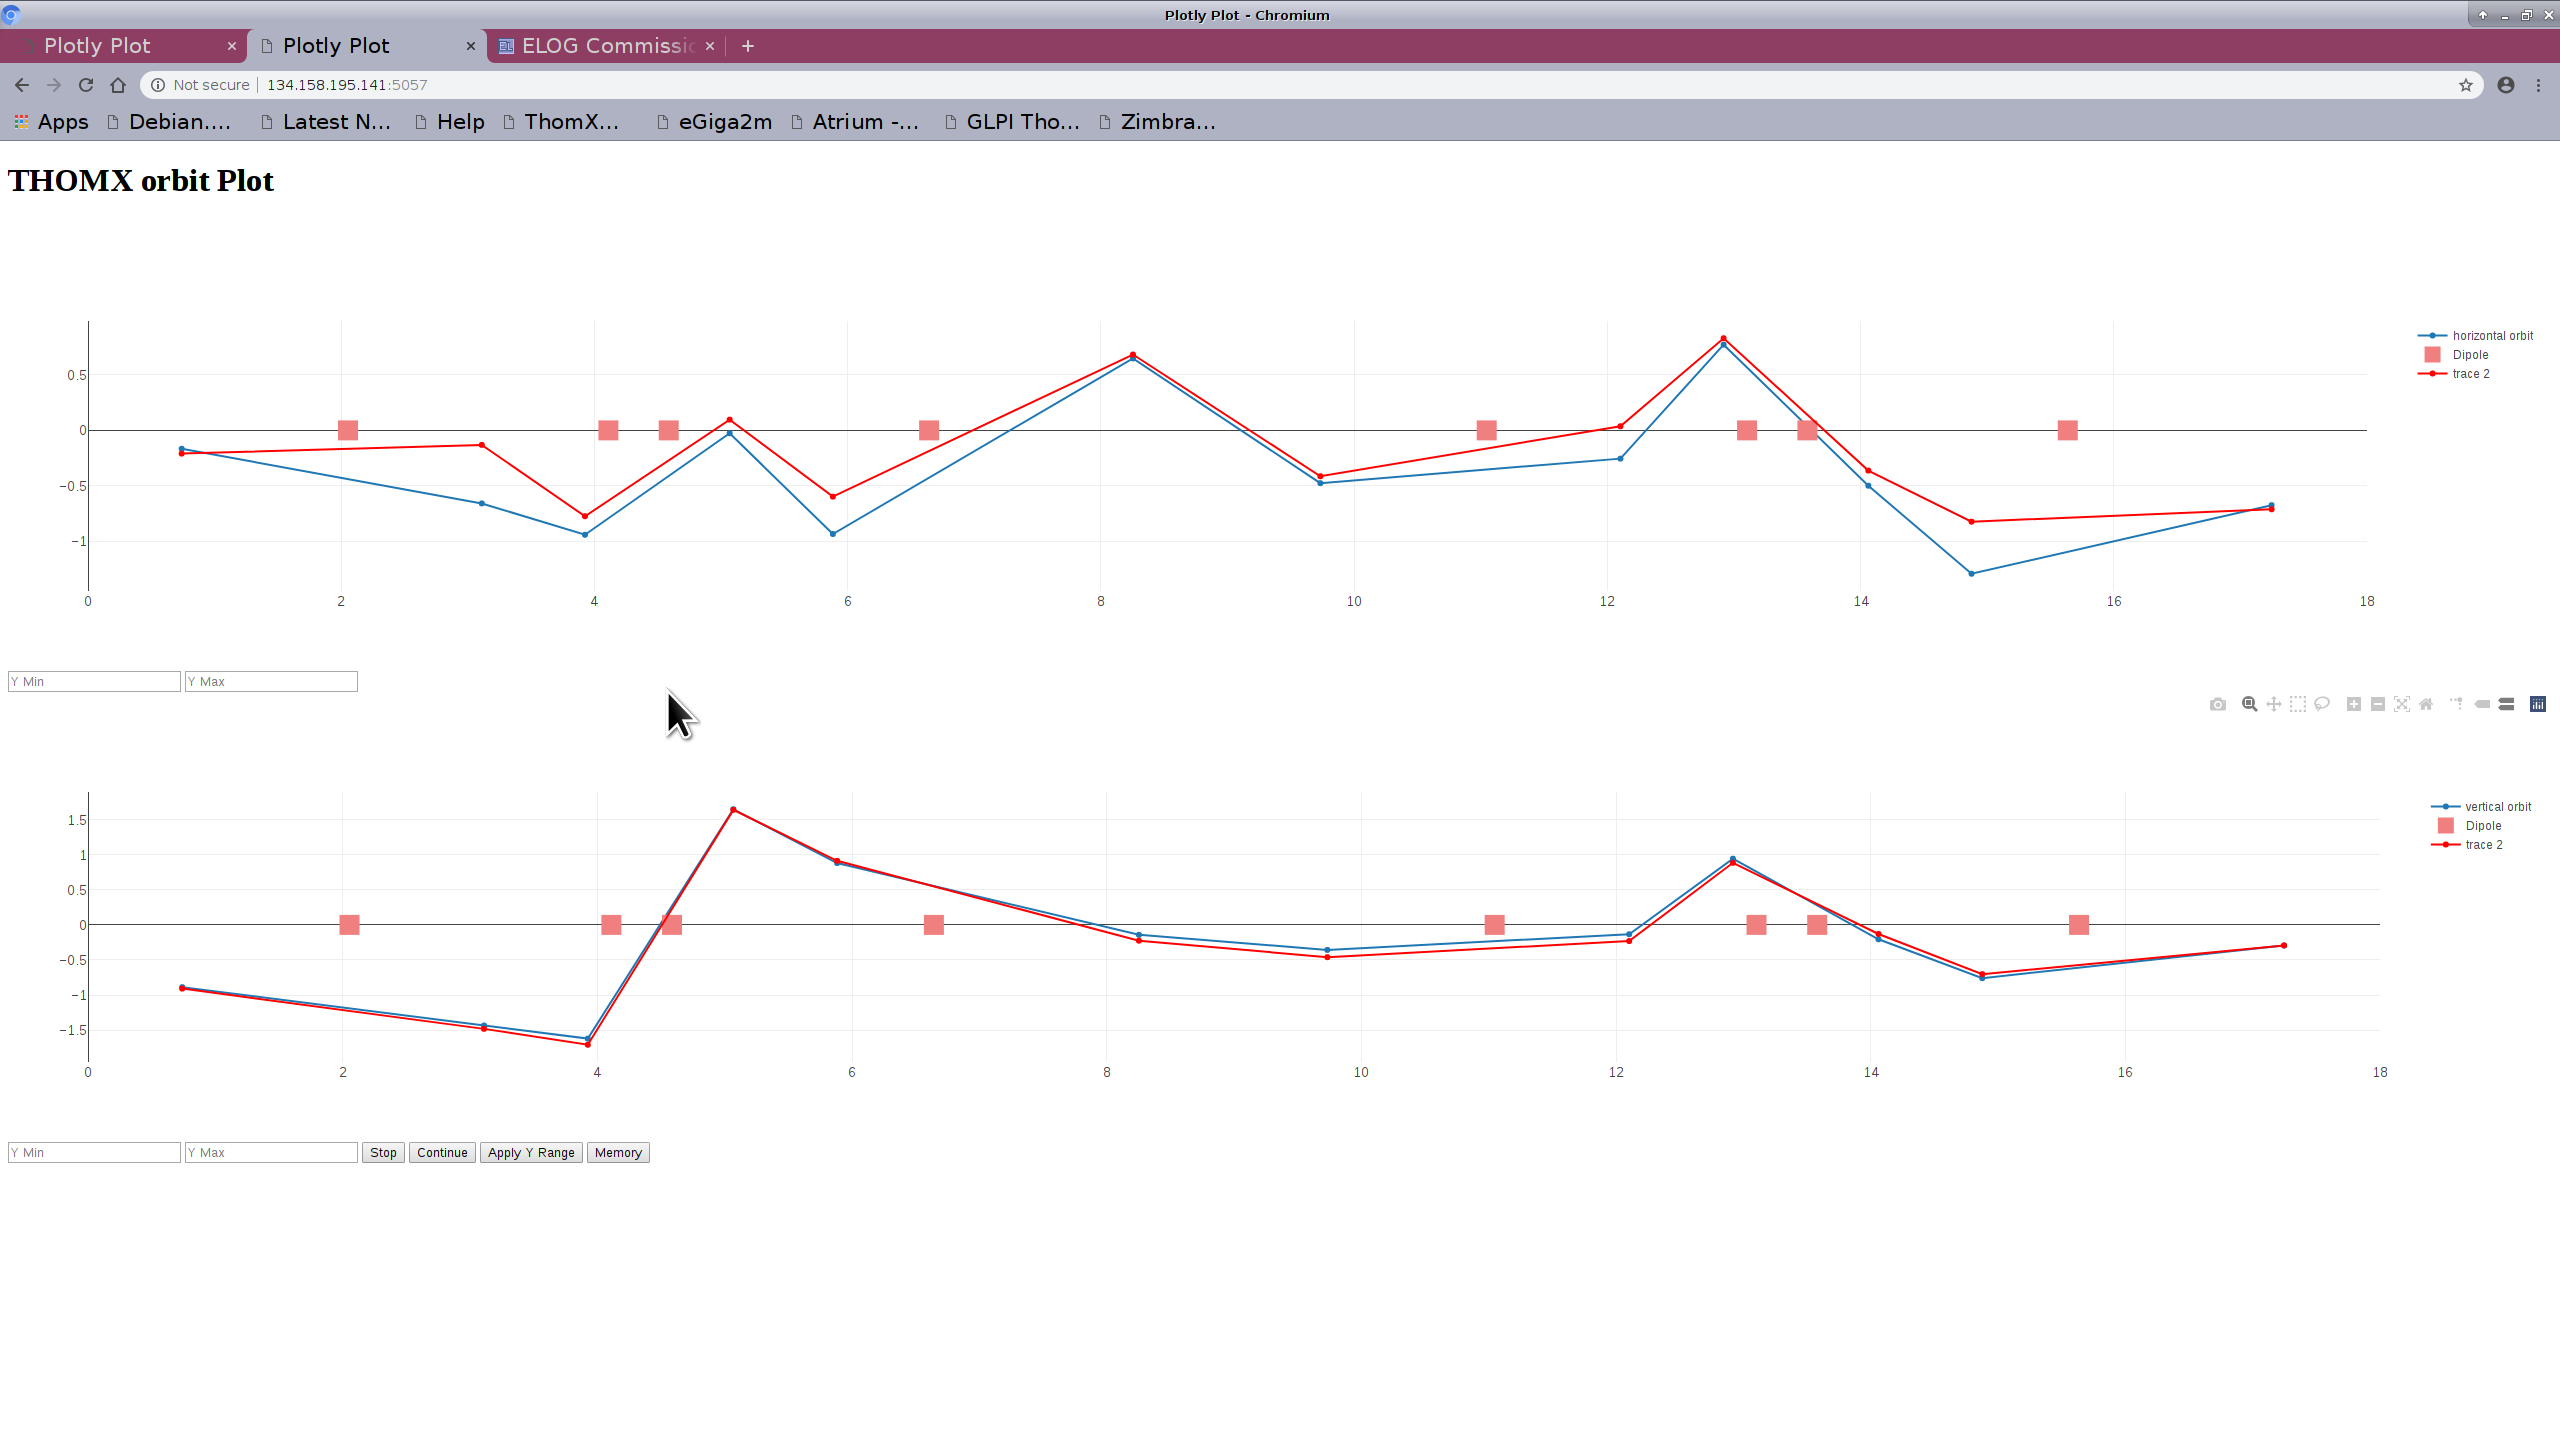
Task: Reset axes with the home icon
Action: pyautogui.click(x=2425, y=704)
